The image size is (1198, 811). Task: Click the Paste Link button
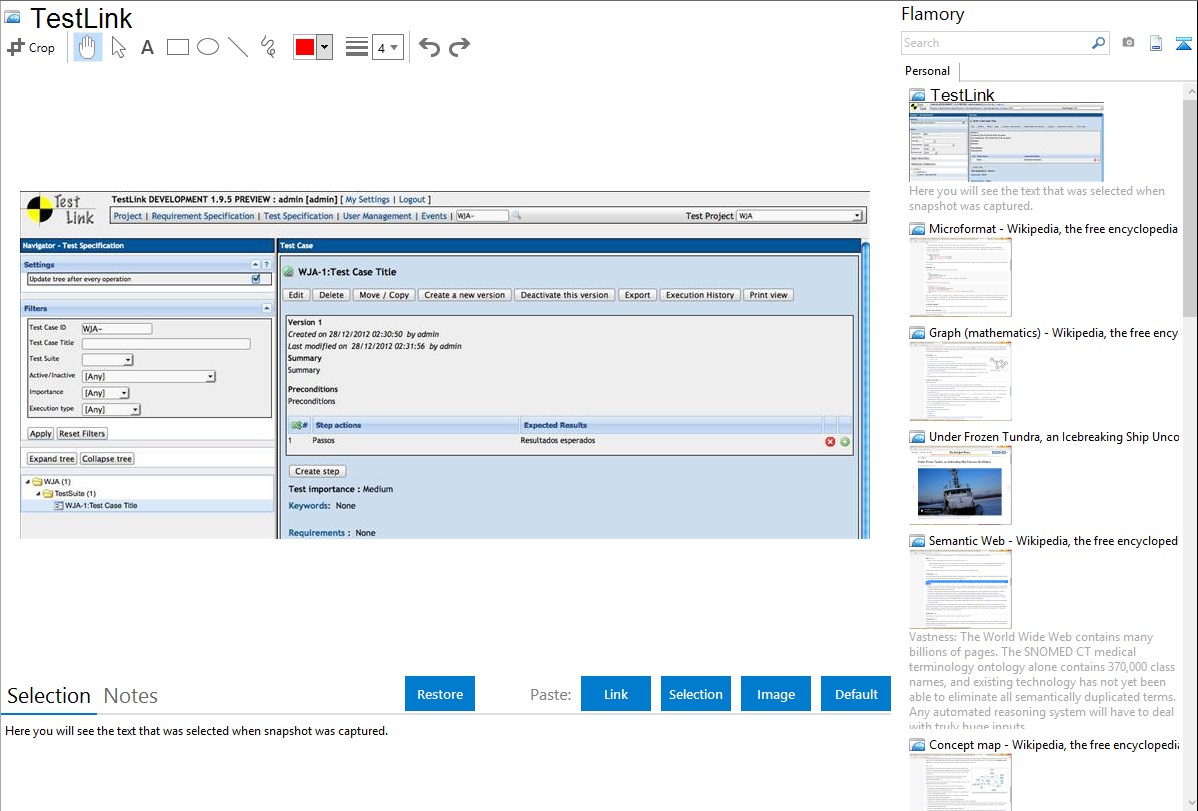(x=616, y=694)
